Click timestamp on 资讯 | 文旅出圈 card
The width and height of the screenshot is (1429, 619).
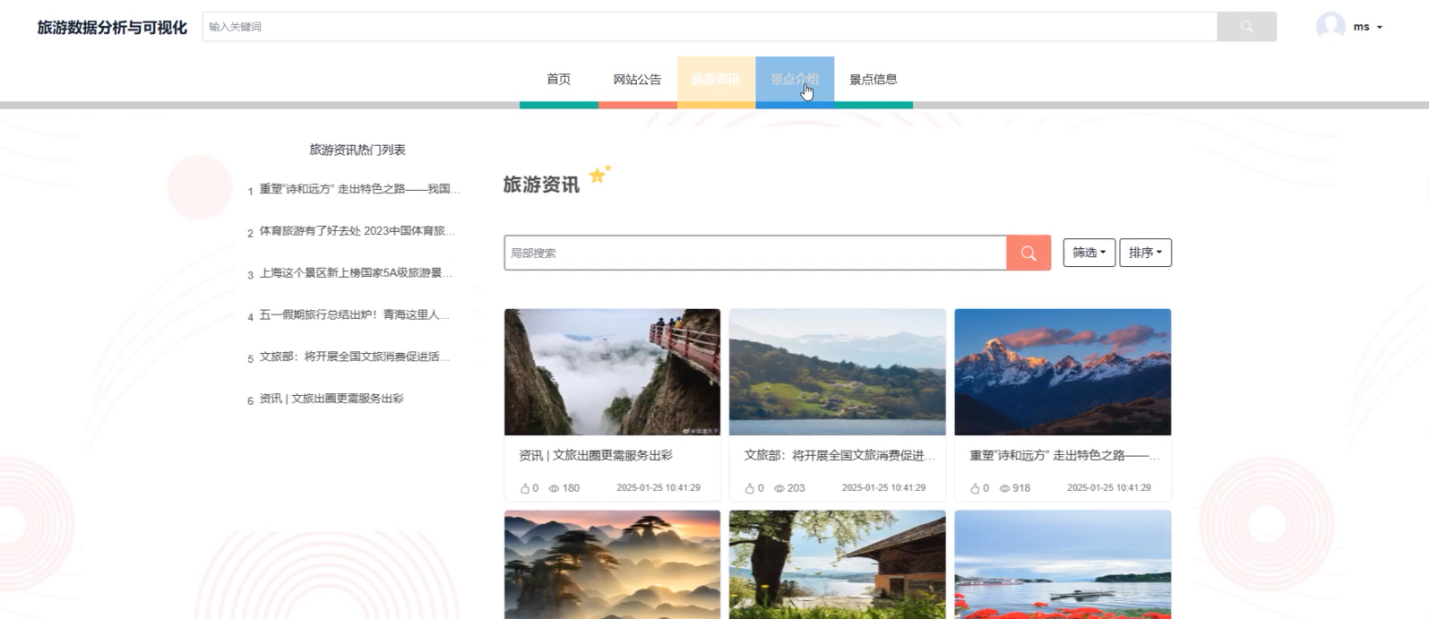pos(658,488)
